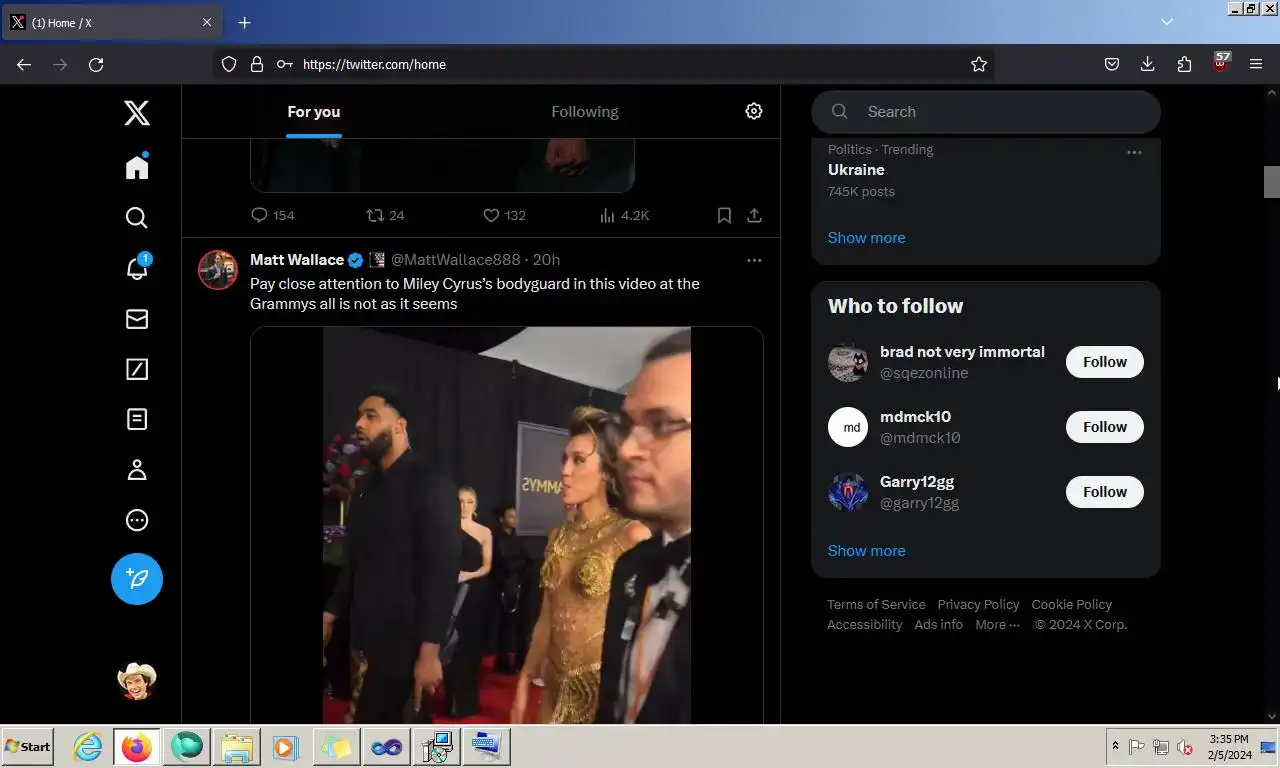The height and width of the screenshot is (768, 1280).
Task: Open Explore via magnifier sidebar icon
Action: (x=137, y=217)
